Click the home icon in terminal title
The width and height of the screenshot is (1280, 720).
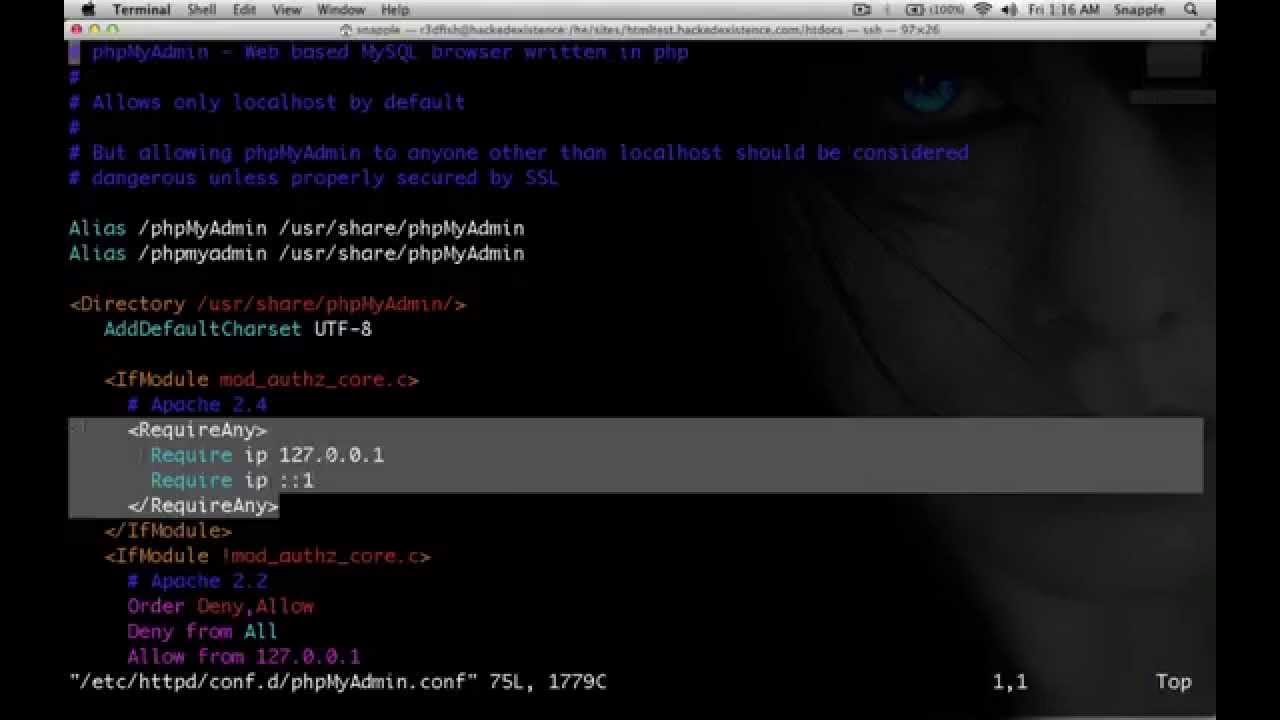346,30
